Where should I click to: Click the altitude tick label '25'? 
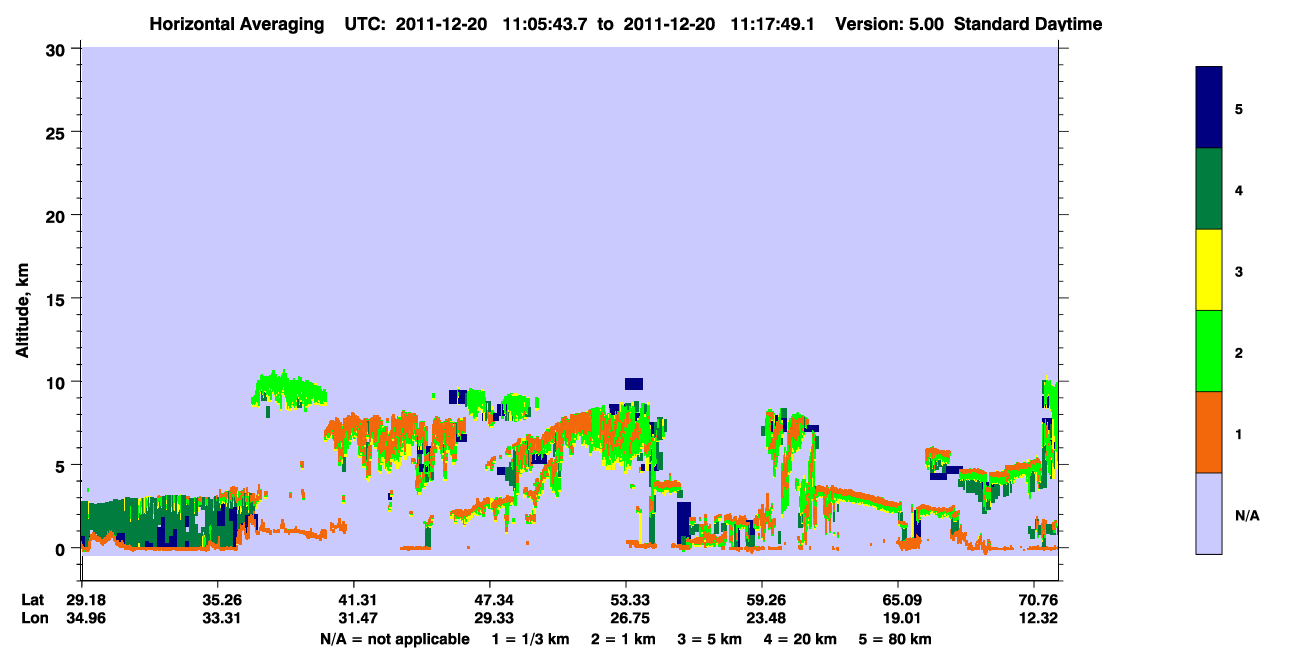(x=58, y=132)
